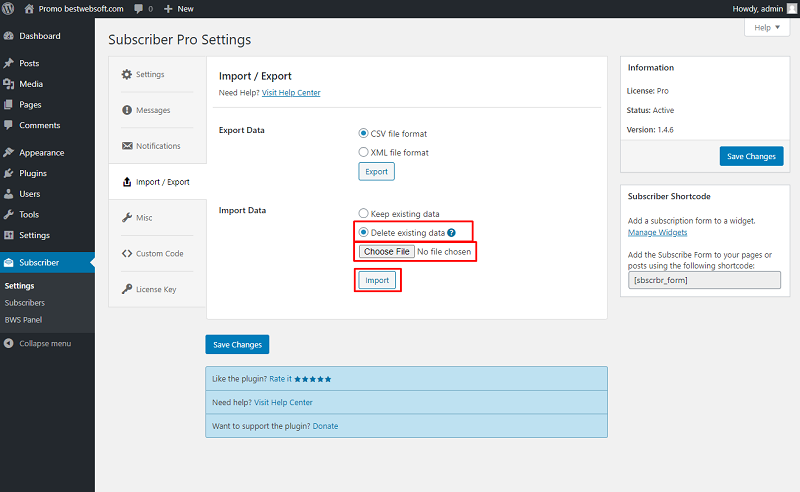Click the plus icon next to New
800x492 pixels.
(168, 9)
